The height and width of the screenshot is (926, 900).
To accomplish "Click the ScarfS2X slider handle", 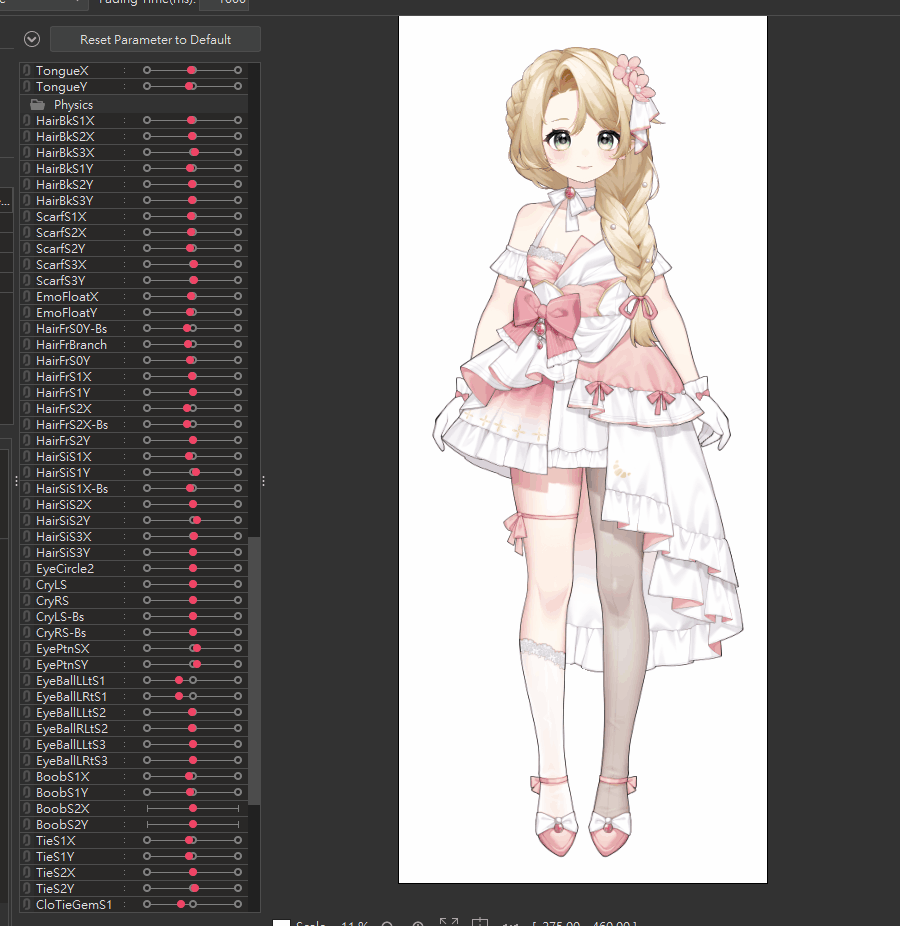I will 192,232.
